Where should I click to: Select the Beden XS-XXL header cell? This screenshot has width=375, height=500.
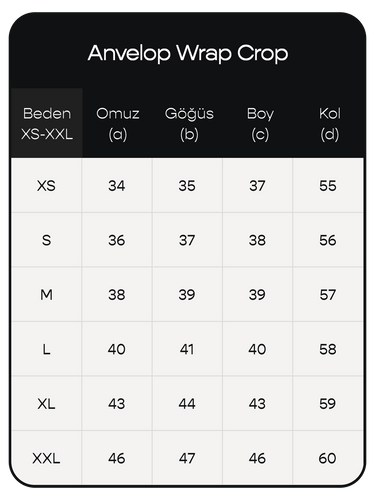pyautogui.click(x=47, y=123)
